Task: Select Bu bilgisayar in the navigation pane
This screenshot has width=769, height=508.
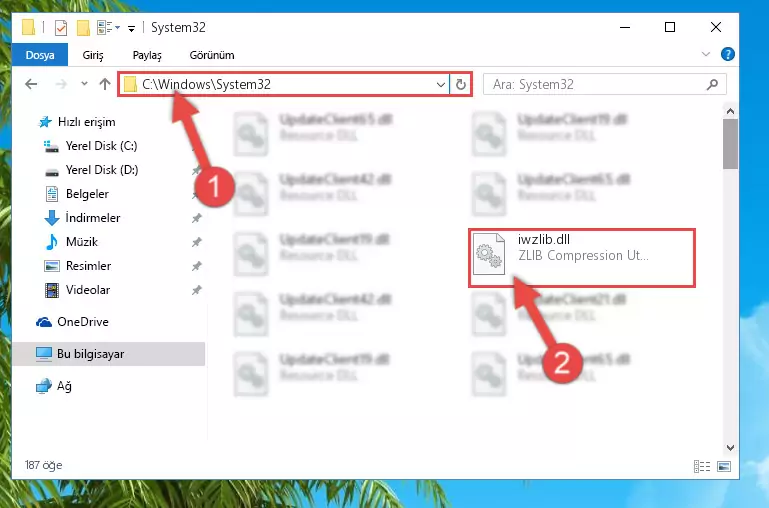Action: pos(108,354)
